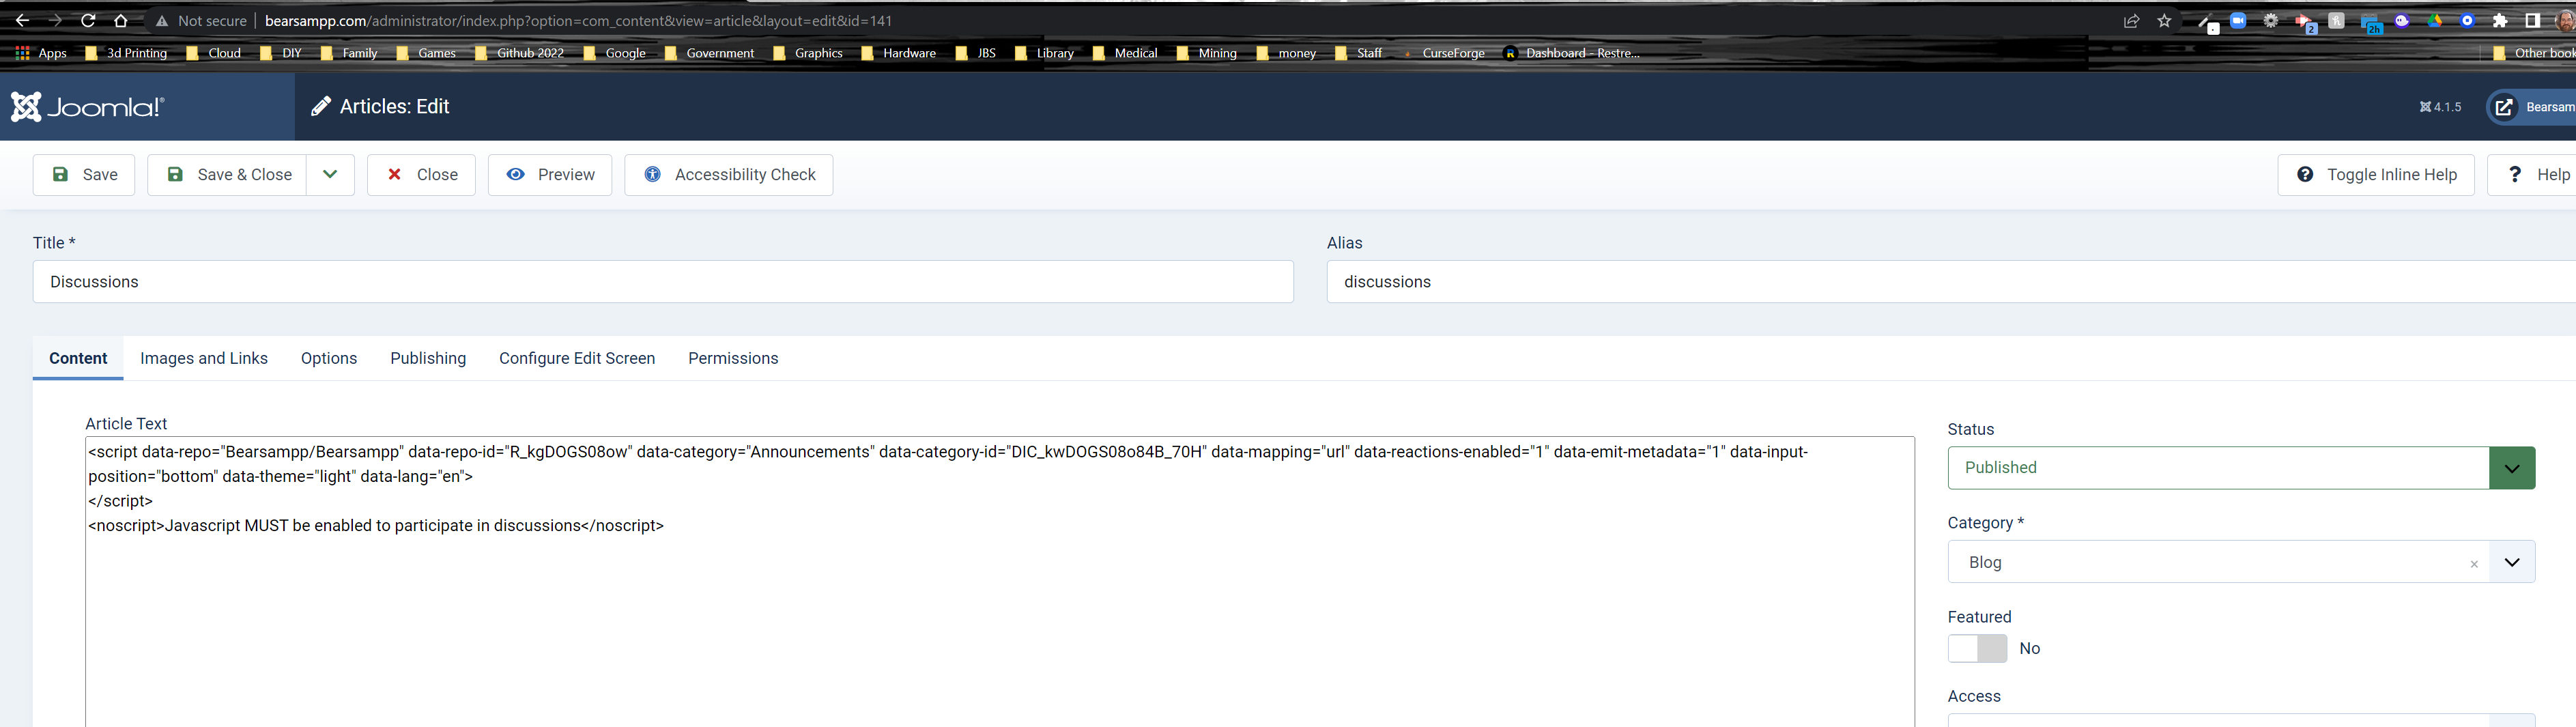Open Bearsampp site via external link icon
The width and height of the screenshot is (2576, 727).
coord(2504,107)
